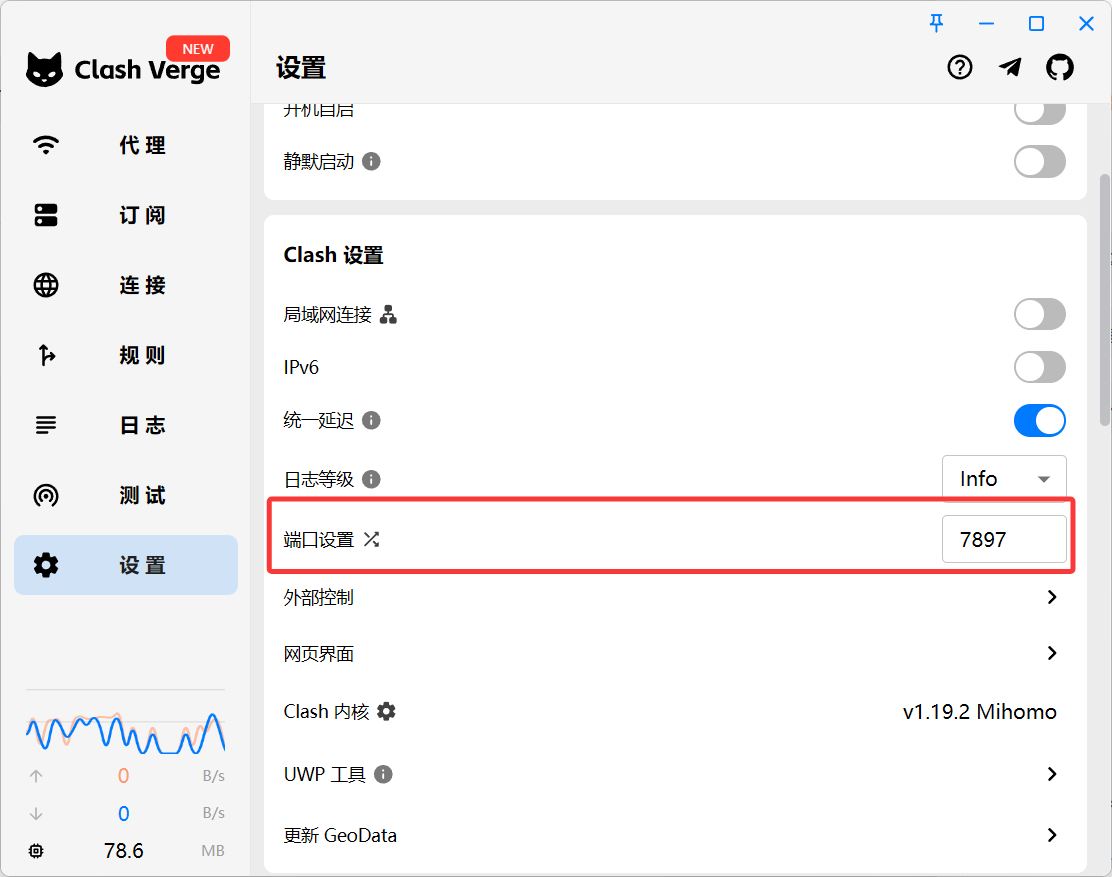1112x877 pixels.
Task: Go to the 测试 page
Action: coord(126,495)
